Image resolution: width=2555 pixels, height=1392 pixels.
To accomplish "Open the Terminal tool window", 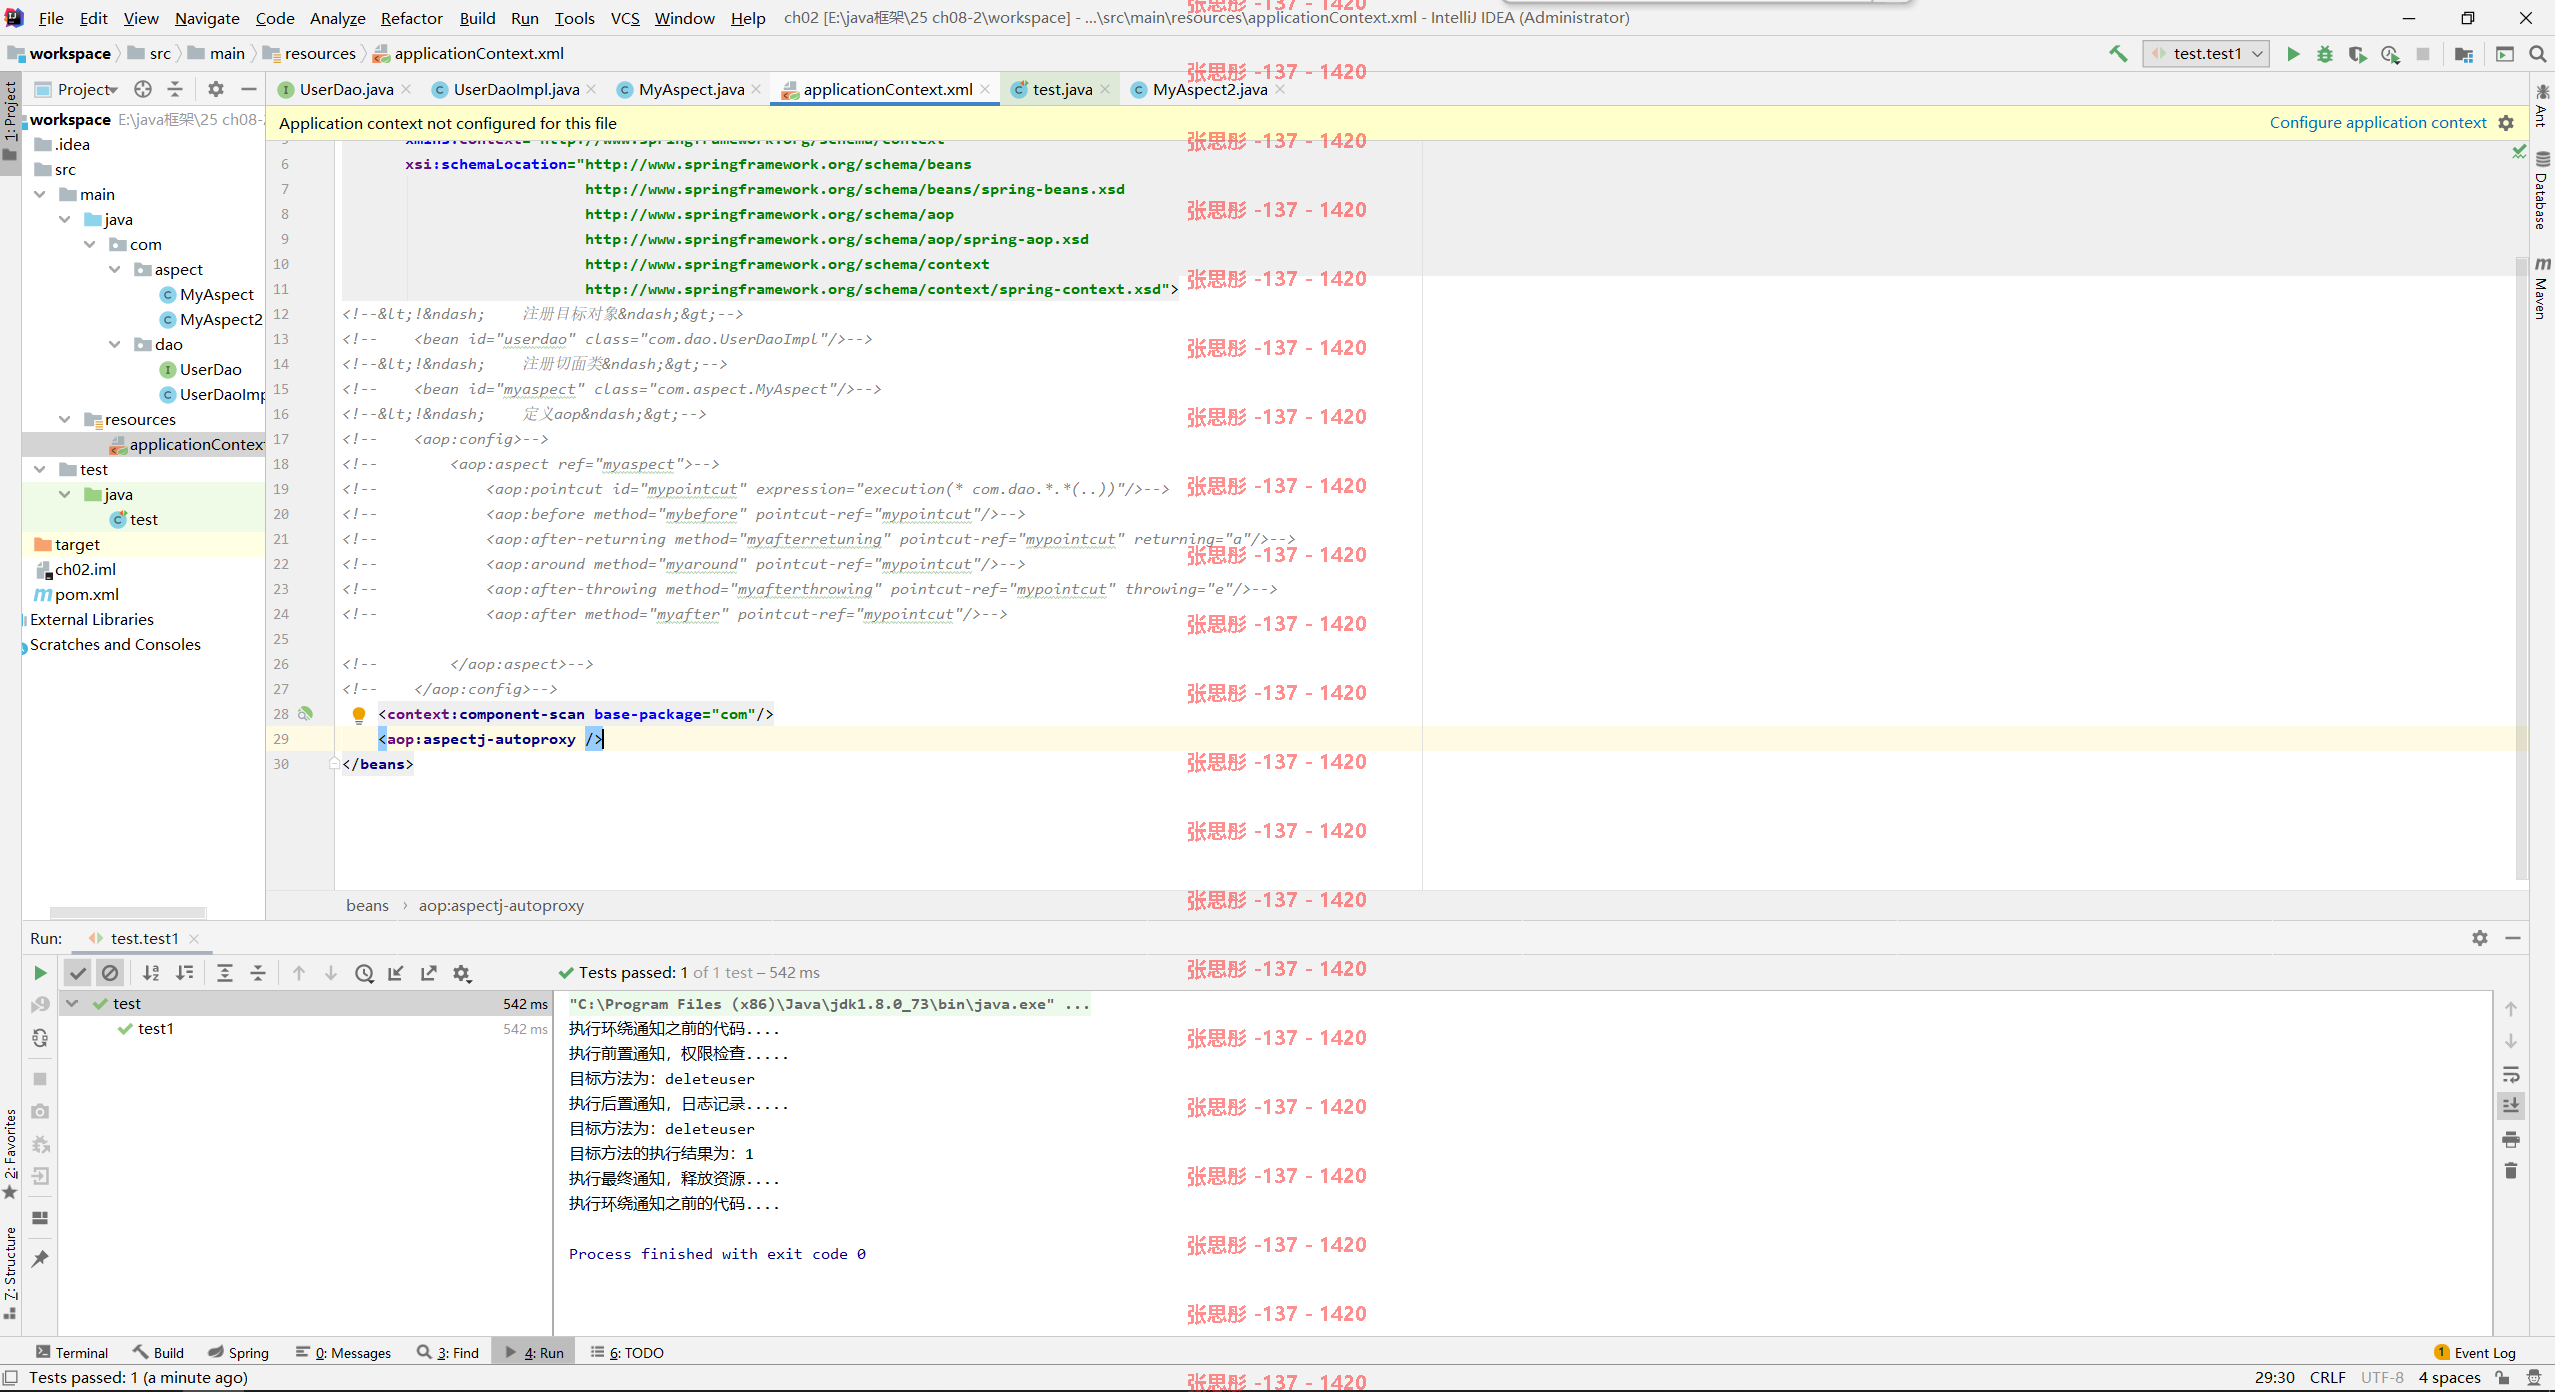I will [72, 1353].
